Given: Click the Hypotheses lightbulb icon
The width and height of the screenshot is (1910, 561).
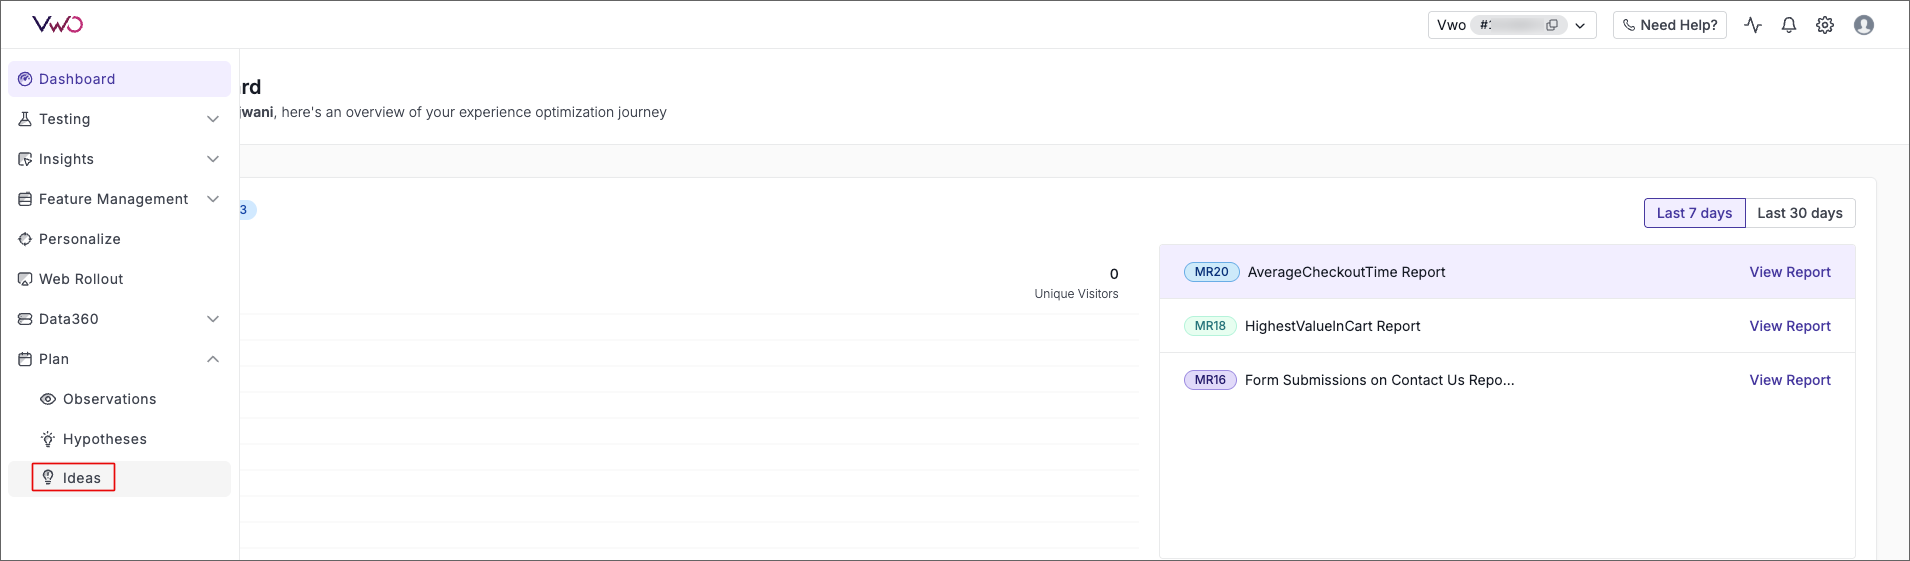Looking at the screenshot, I should click(x=47, y=439).
